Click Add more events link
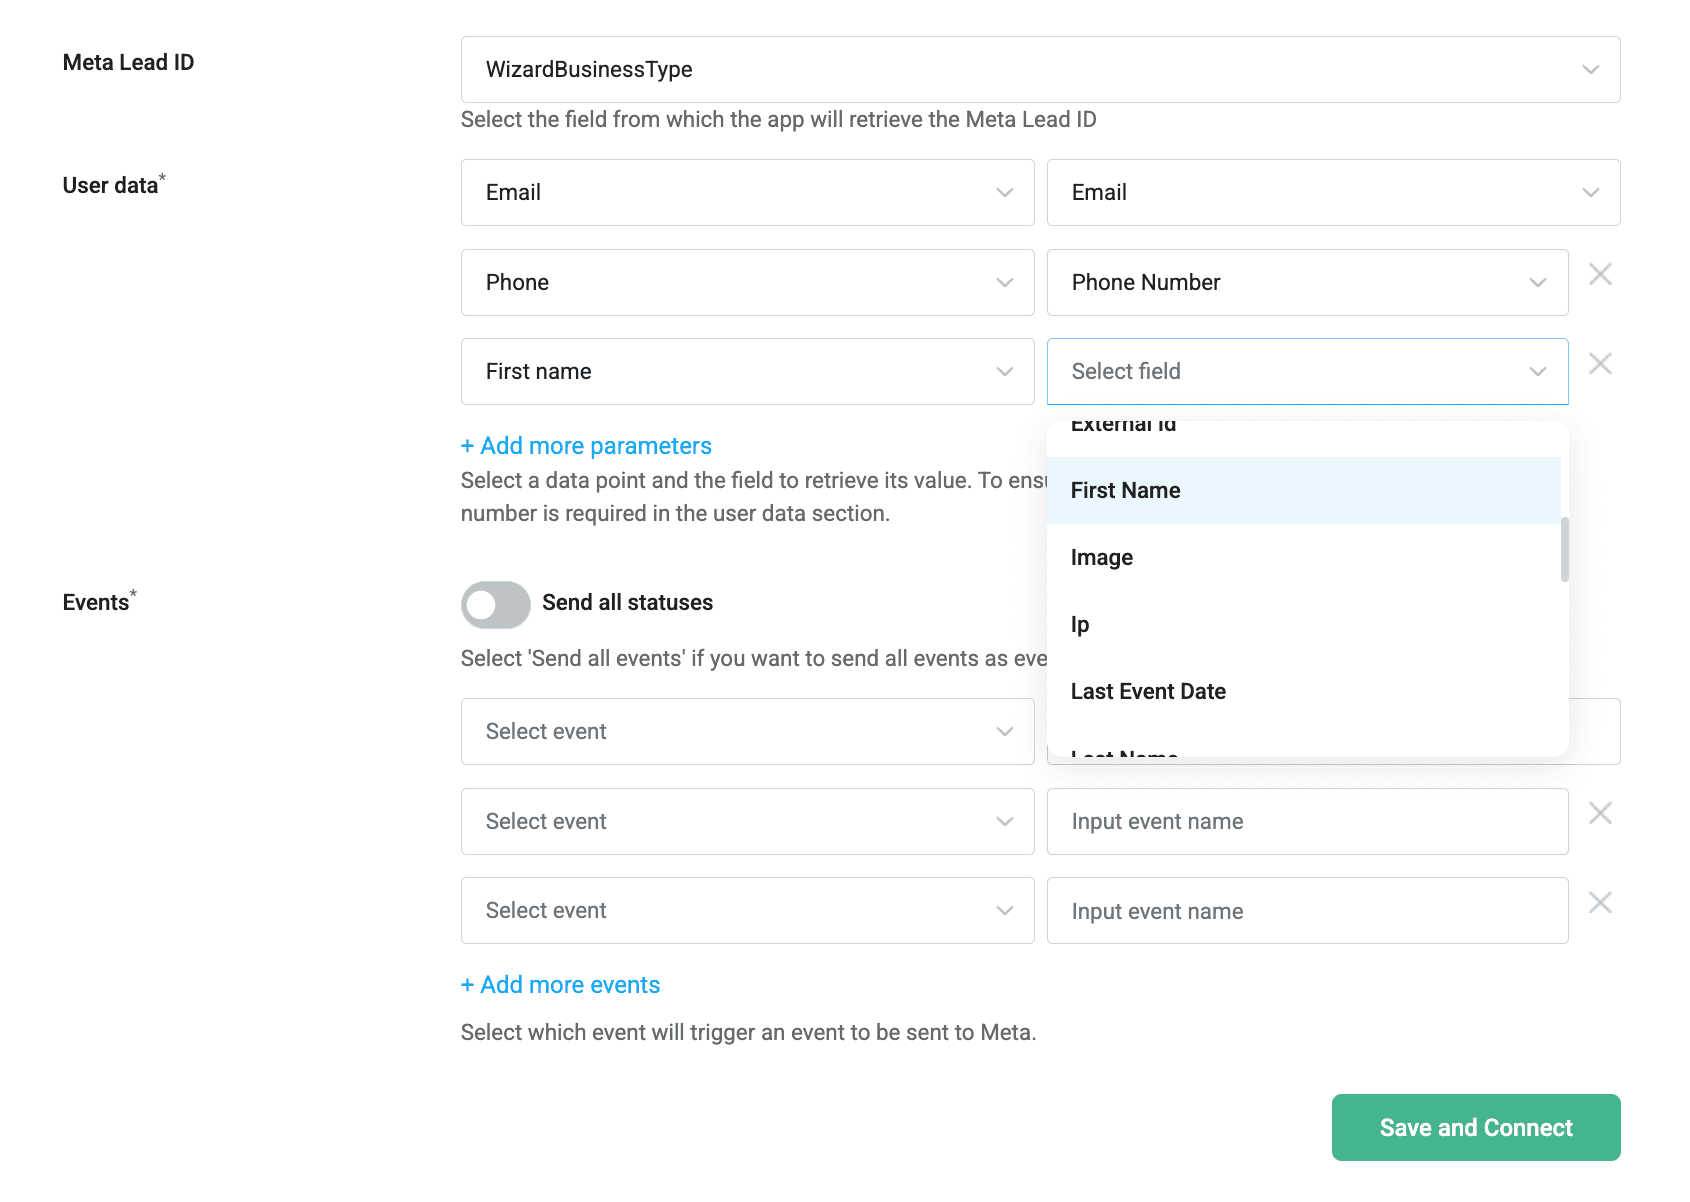Viewport: 1690px width, 1202px height. click(x=560, y=985)
